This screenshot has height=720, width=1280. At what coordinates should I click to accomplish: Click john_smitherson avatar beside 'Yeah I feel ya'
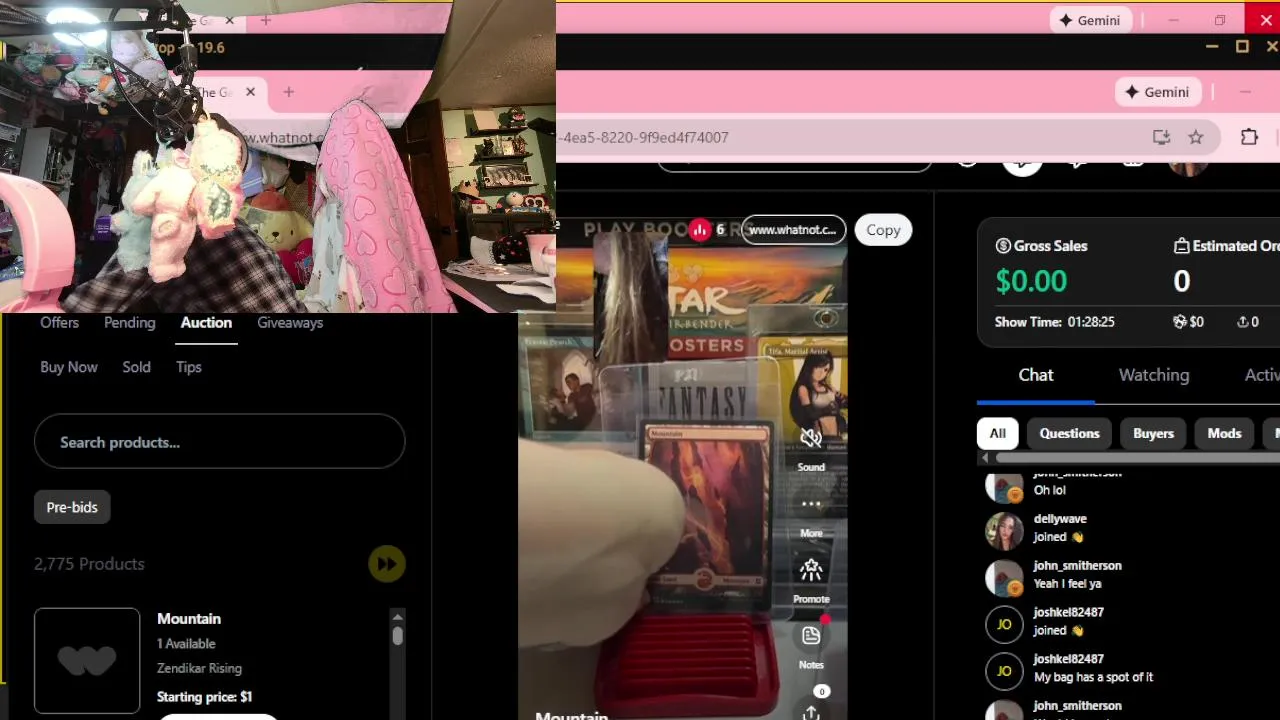pos(1004,577)
